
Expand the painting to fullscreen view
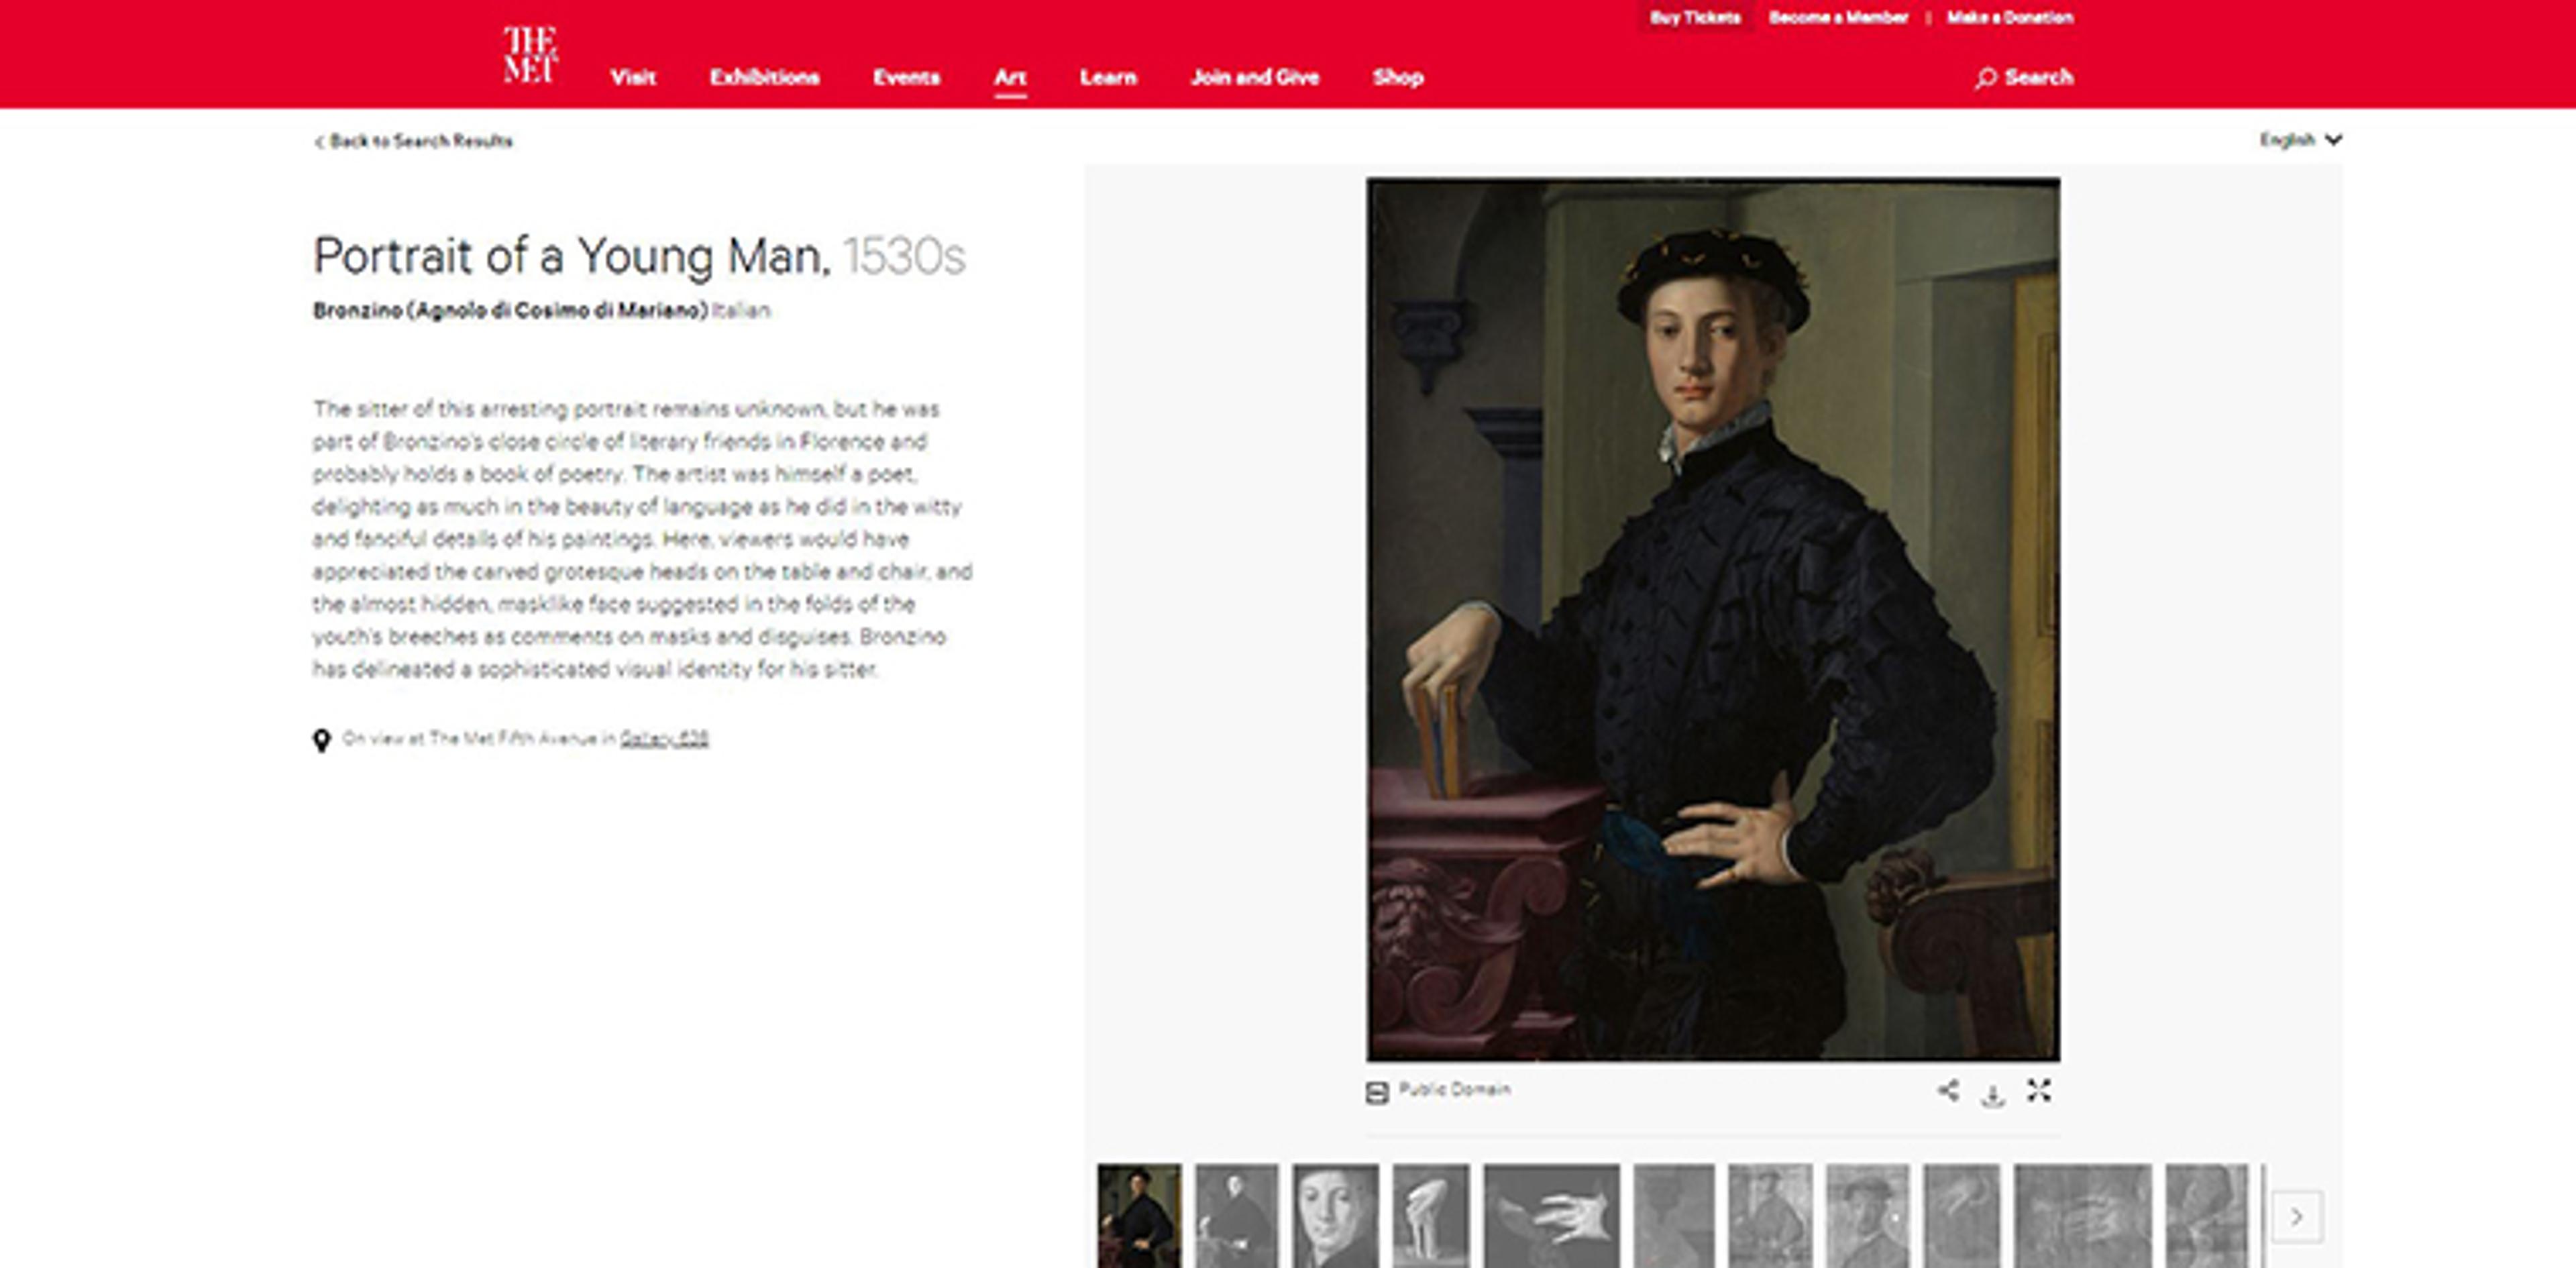[2038, 1090]
